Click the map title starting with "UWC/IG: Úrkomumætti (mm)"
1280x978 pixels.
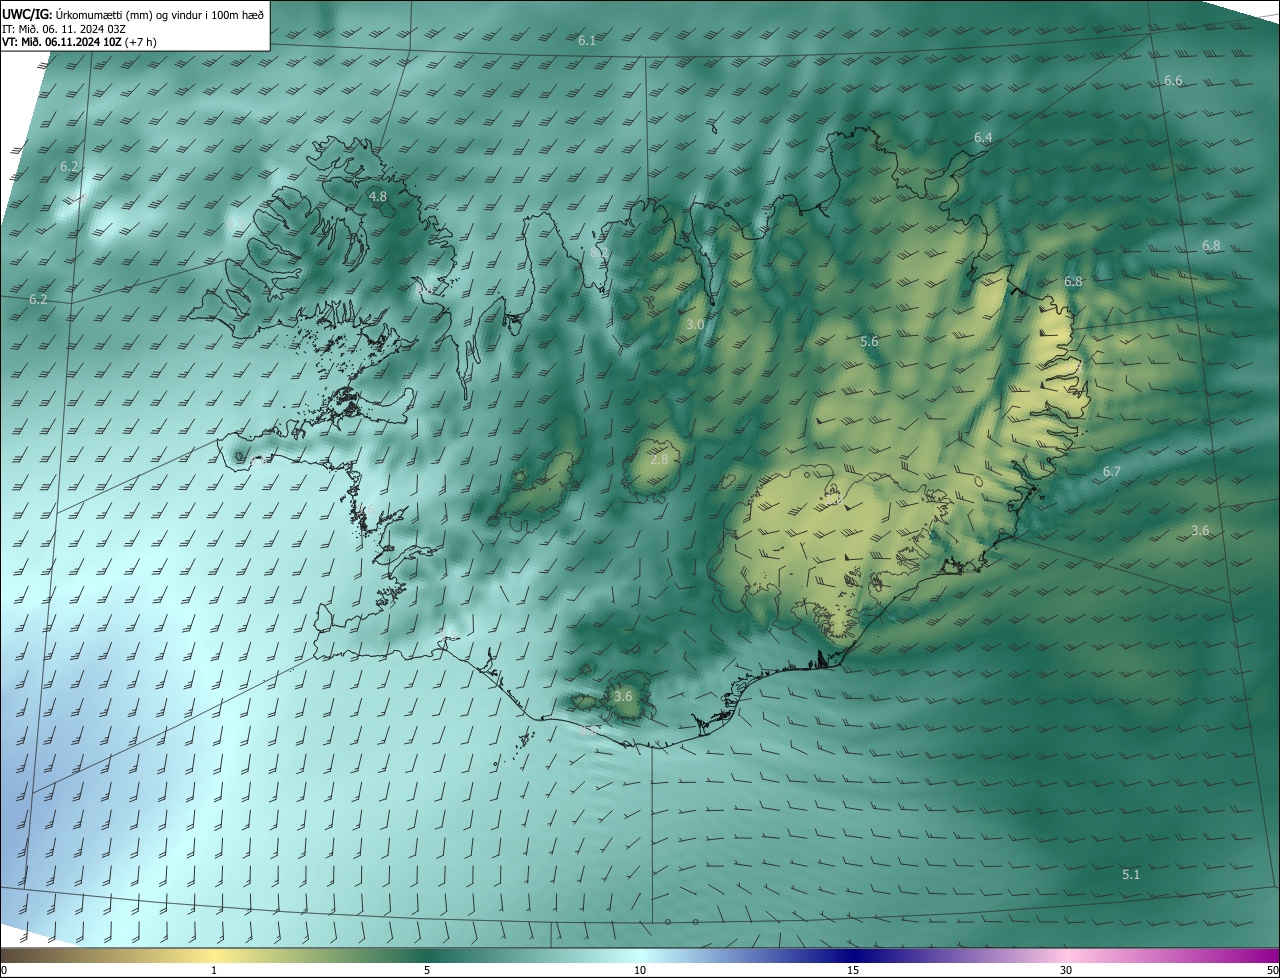(x=133, y=14)
